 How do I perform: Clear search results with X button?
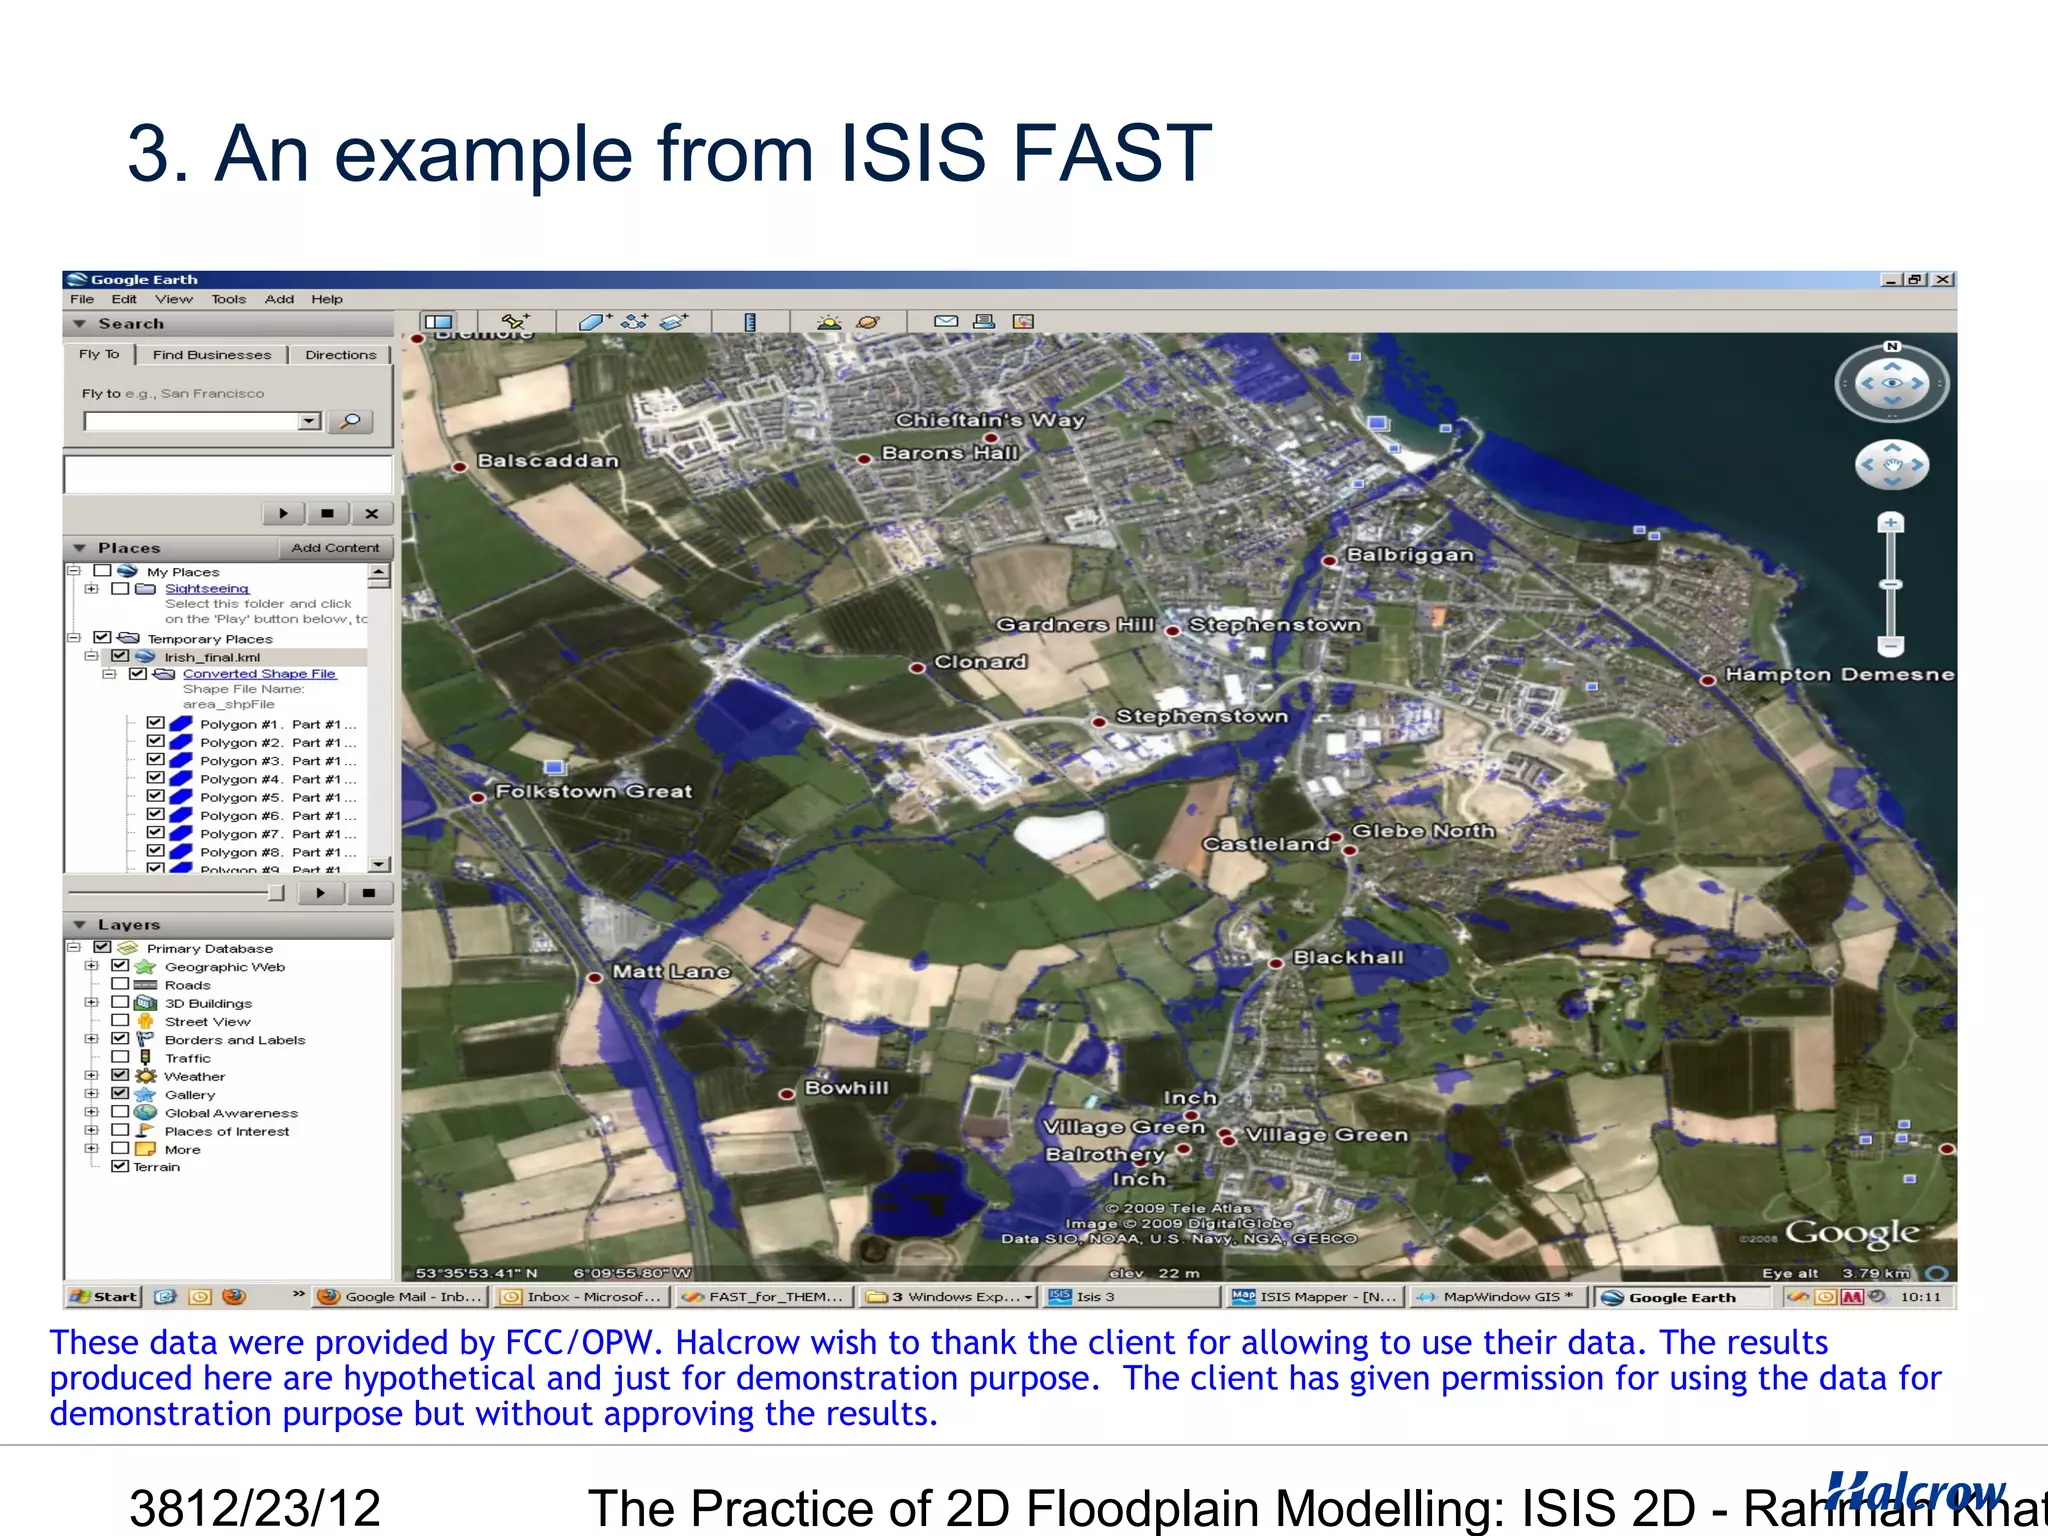point(372,514)
